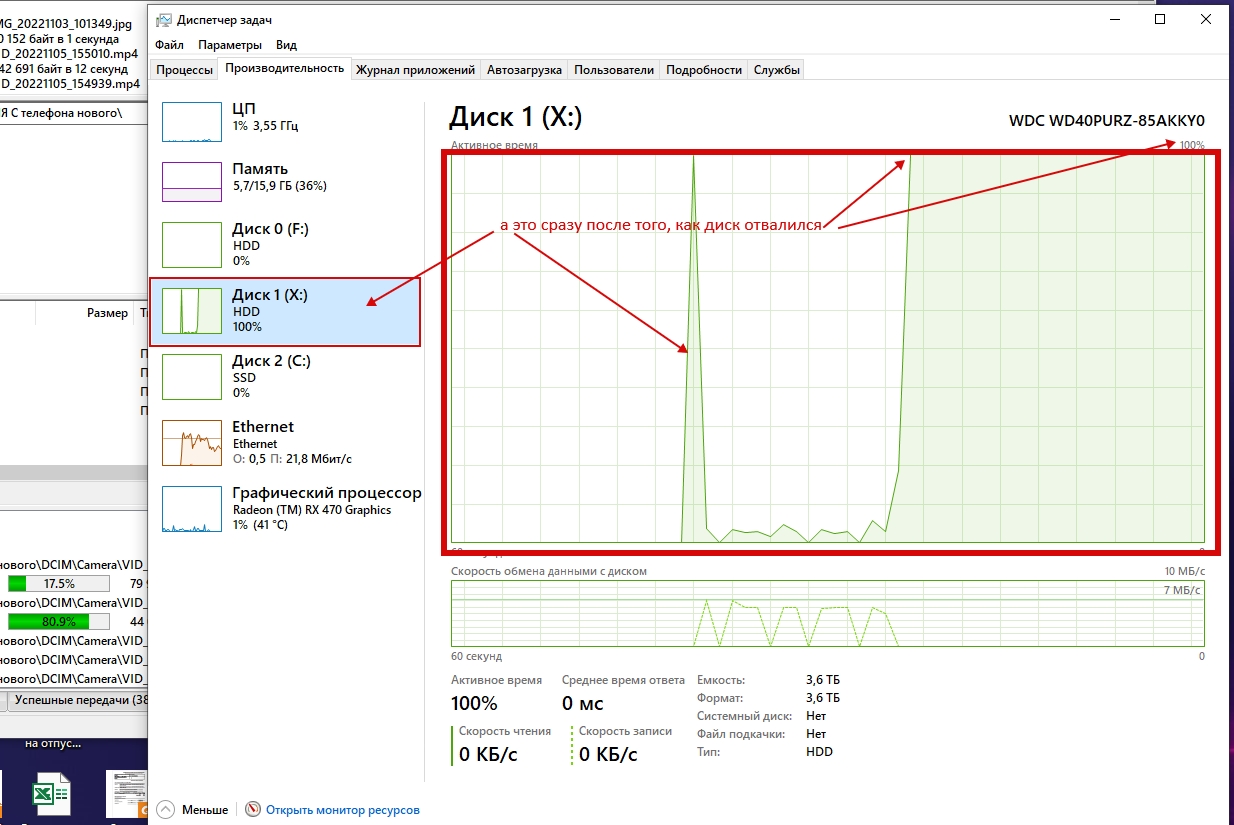The height and width of the screenshot is (825, 1234).
Task: Click the VID_20221105_155010.mp4 log line
Action: point(70,54)
